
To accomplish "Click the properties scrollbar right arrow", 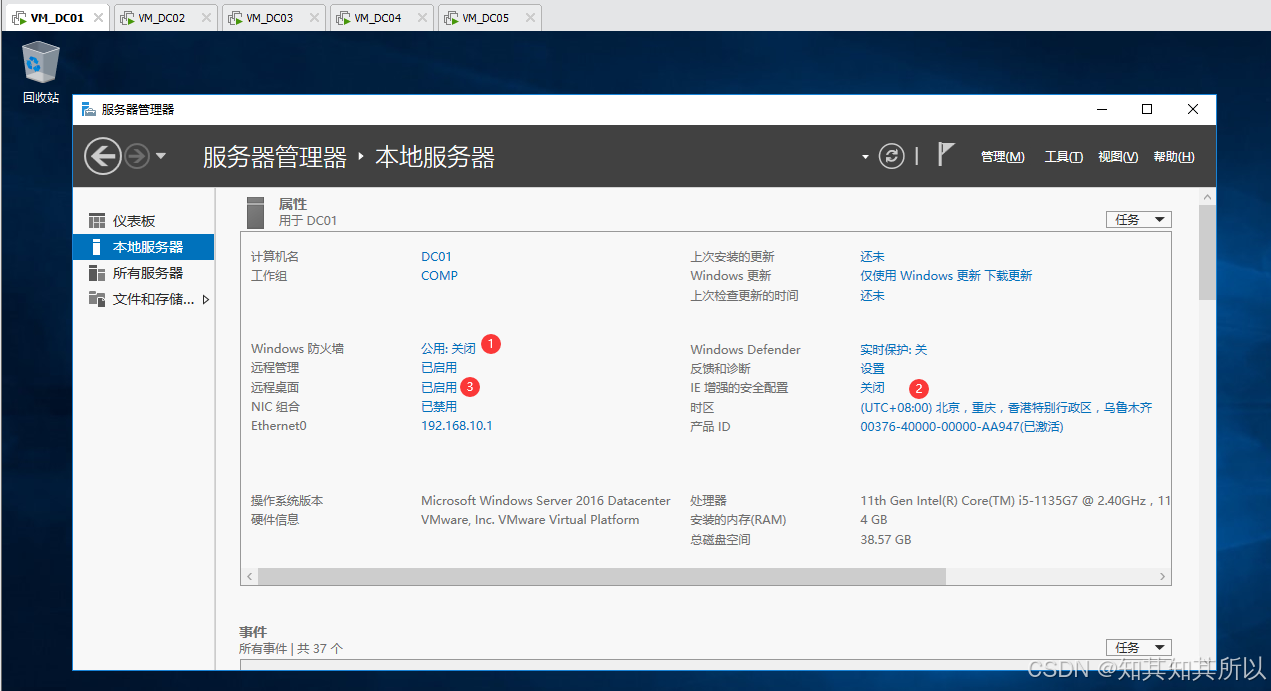I will (x=1162, y=577).
